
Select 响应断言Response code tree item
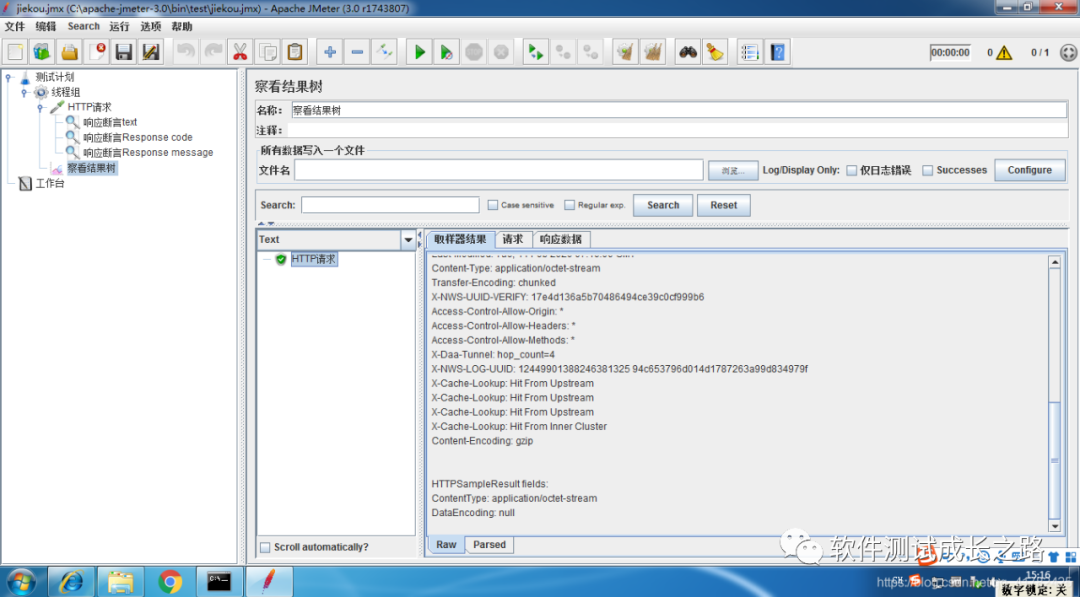[x=138, y=137]
